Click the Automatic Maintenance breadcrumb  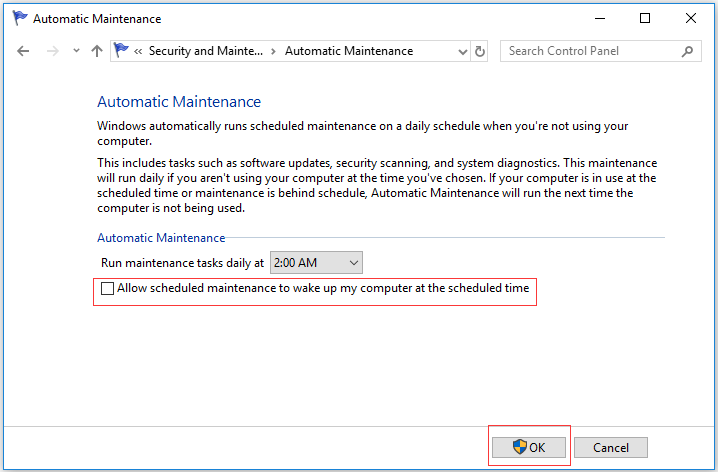click(349, 51)
